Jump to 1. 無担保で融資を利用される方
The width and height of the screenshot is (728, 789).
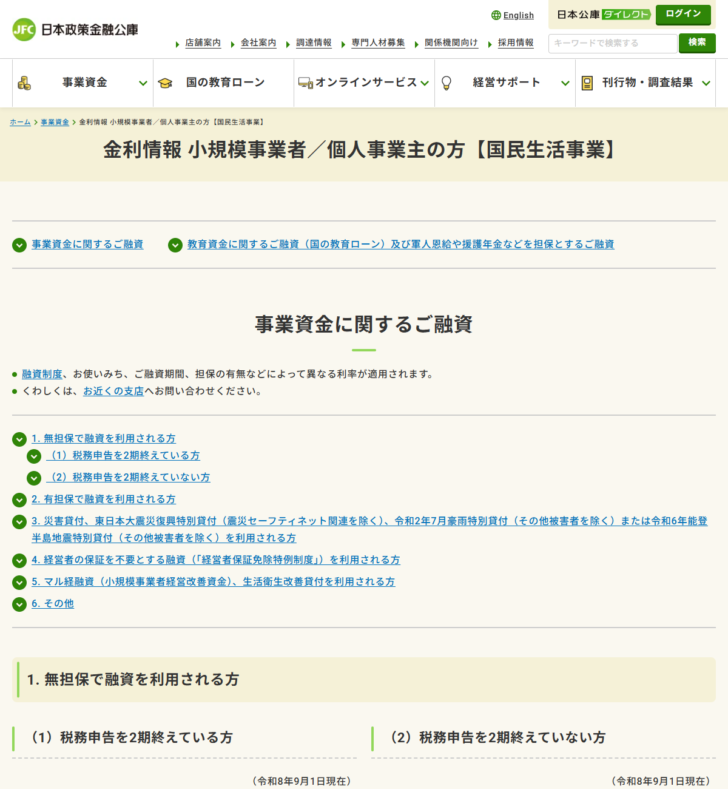(x=104, y=439)
